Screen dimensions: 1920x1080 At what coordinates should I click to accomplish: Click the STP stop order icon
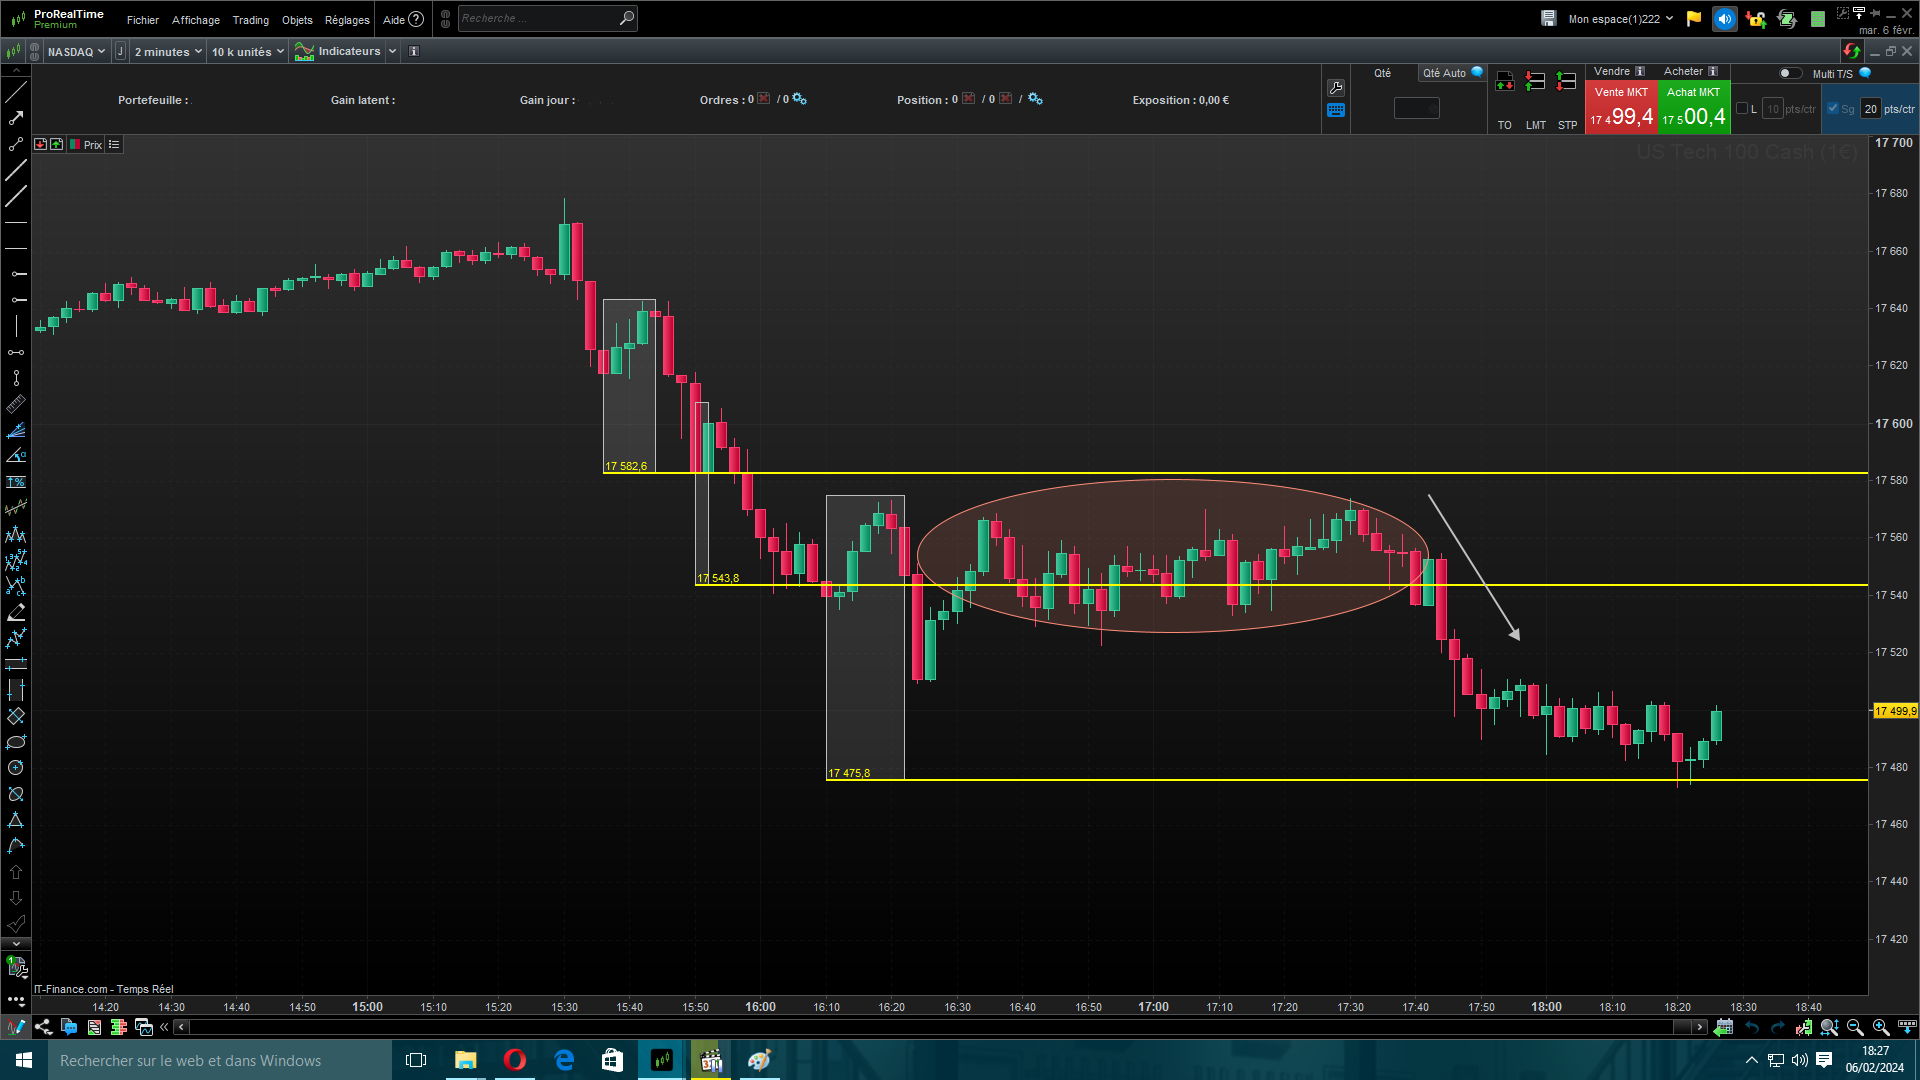[1567, 82]
